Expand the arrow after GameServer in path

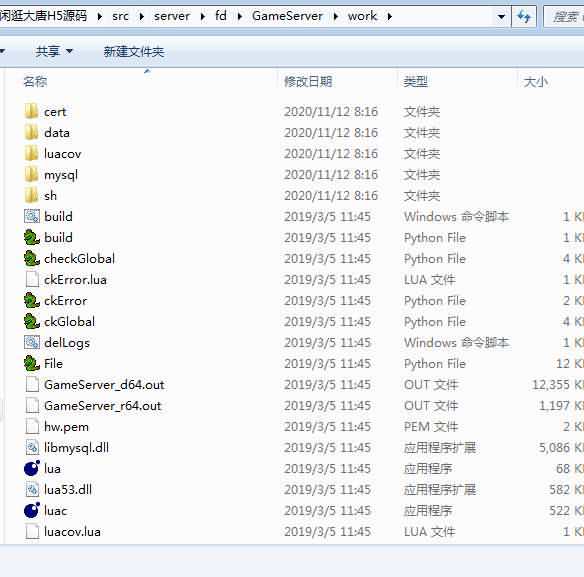coord(336,16)
